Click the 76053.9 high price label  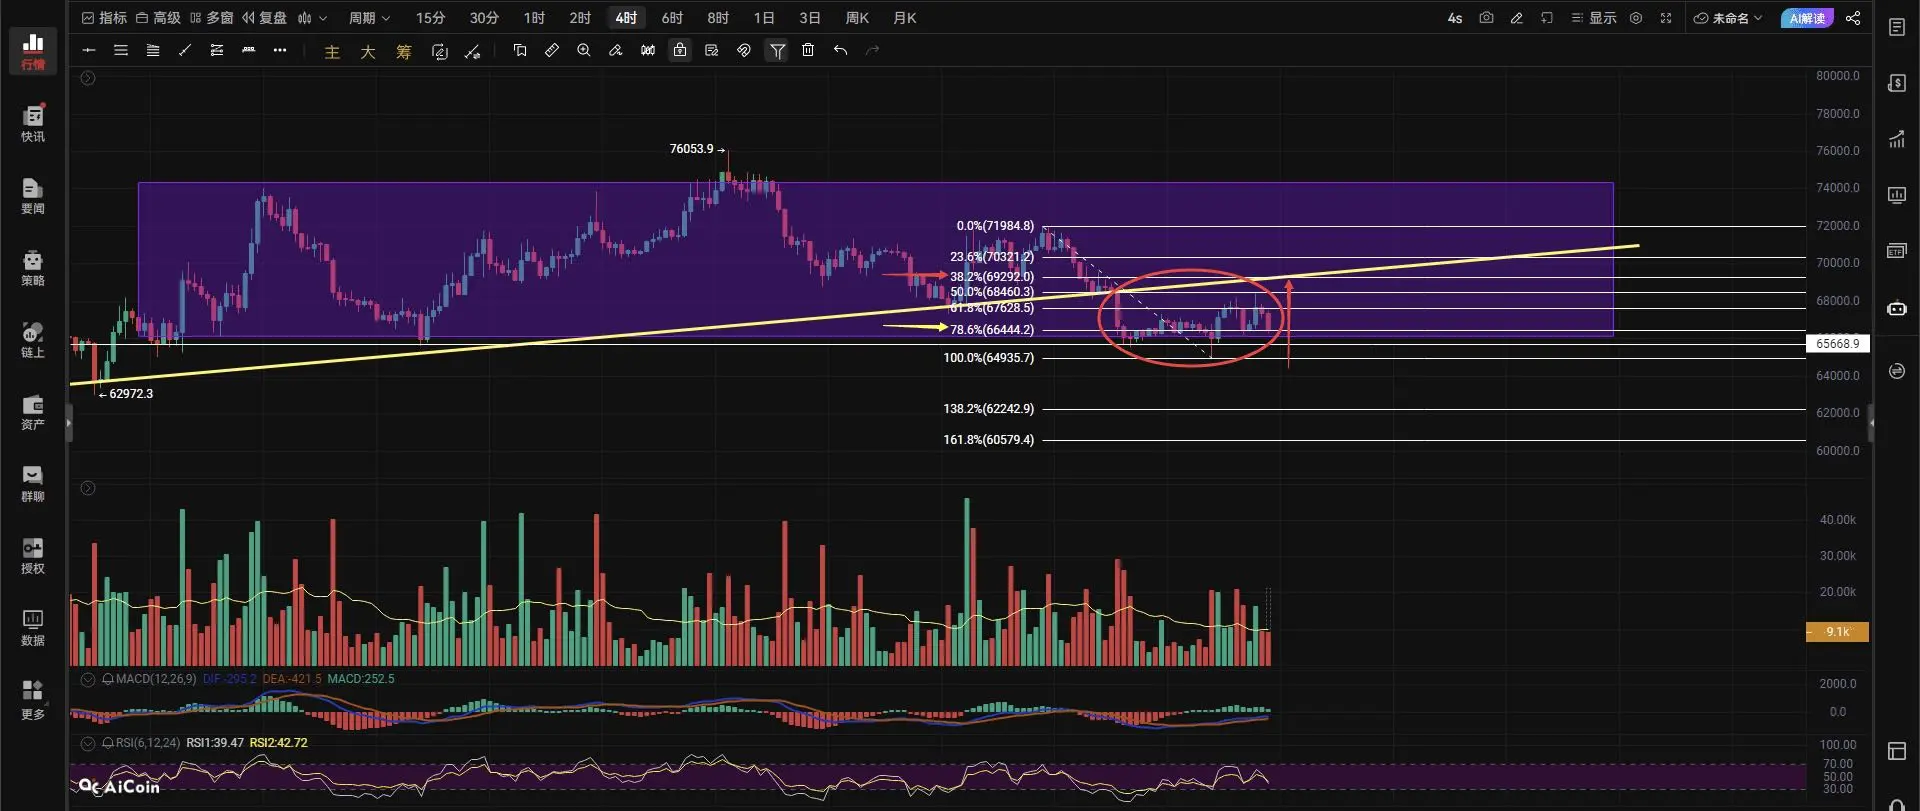point(692,149)
